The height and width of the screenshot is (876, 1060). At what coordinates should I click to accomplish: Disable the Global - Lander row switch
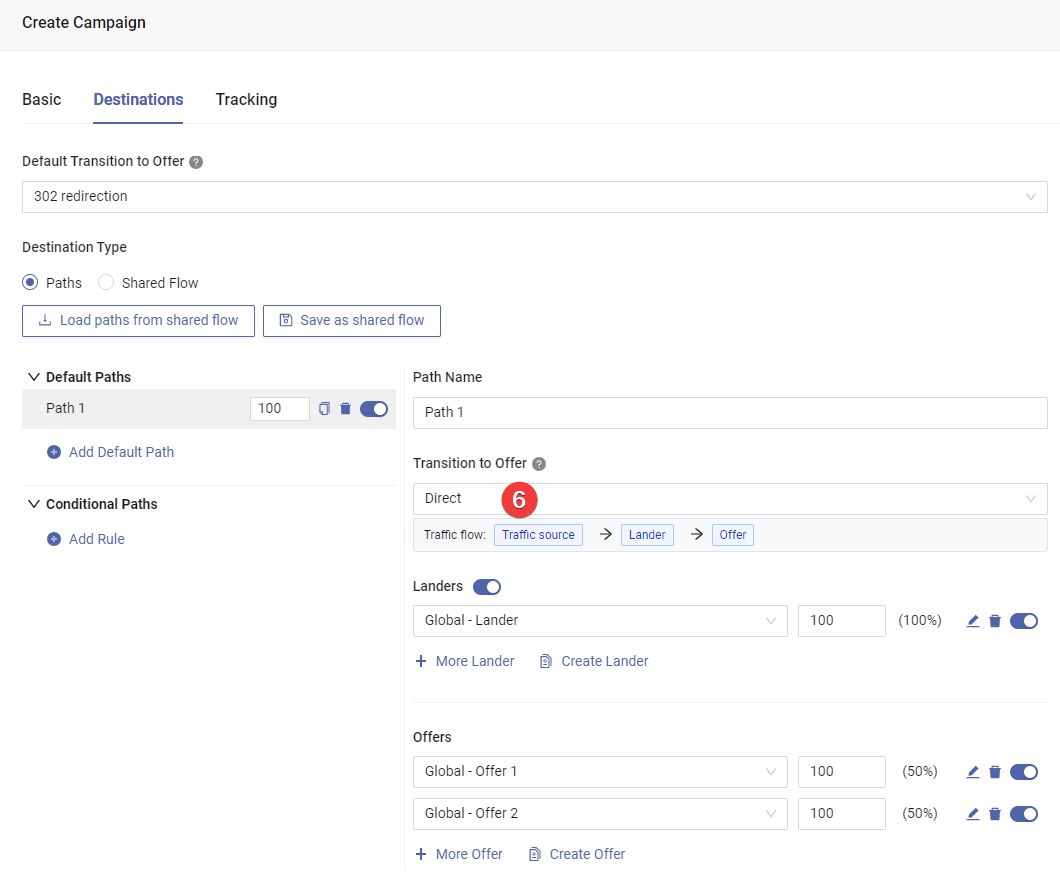click(1023, 620)
